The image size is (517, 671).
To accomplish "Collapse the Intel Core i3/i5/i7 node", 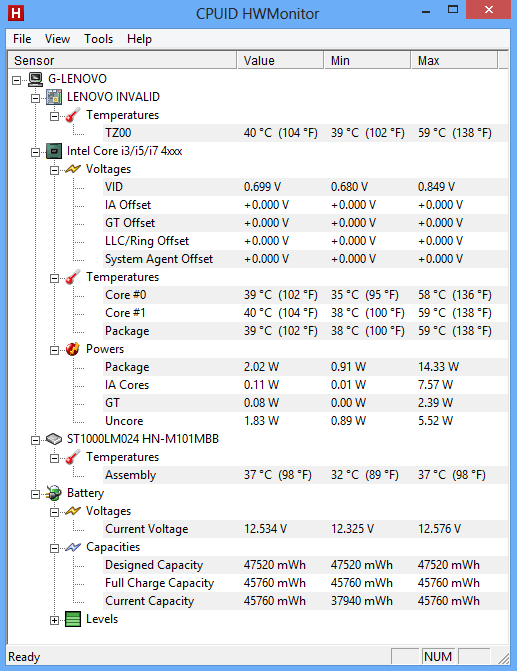I will tap(36, 152).
